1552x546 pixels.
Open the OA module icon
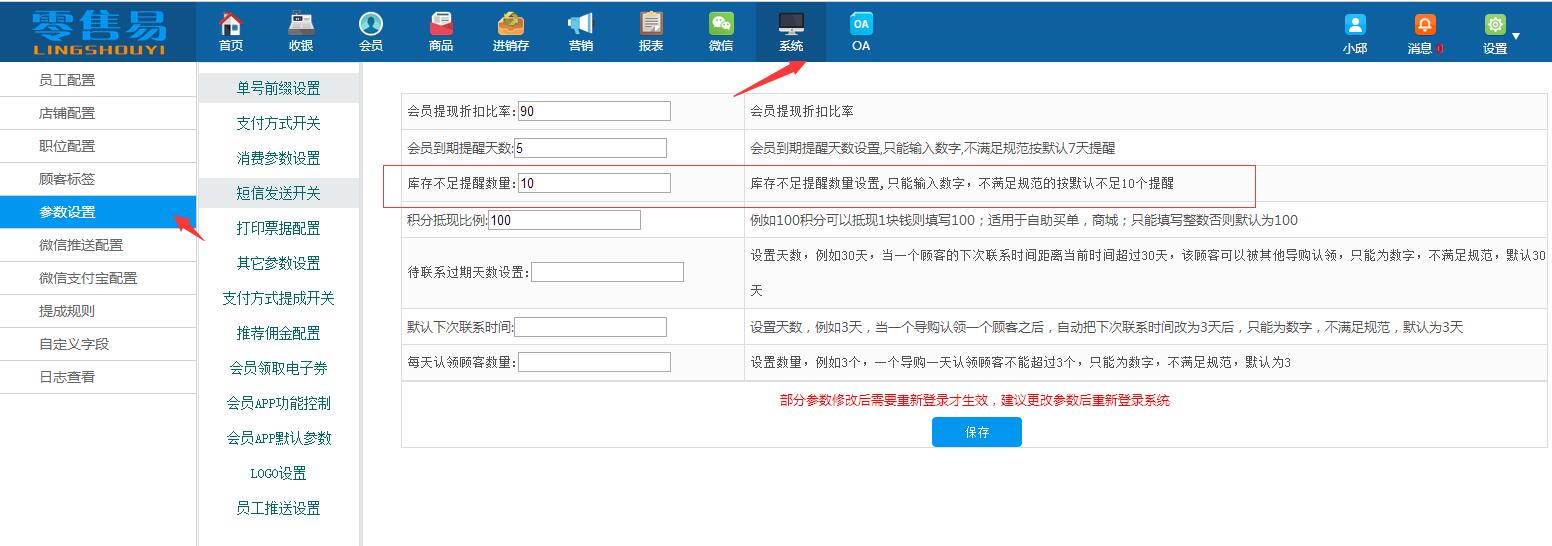coord(861,32)
